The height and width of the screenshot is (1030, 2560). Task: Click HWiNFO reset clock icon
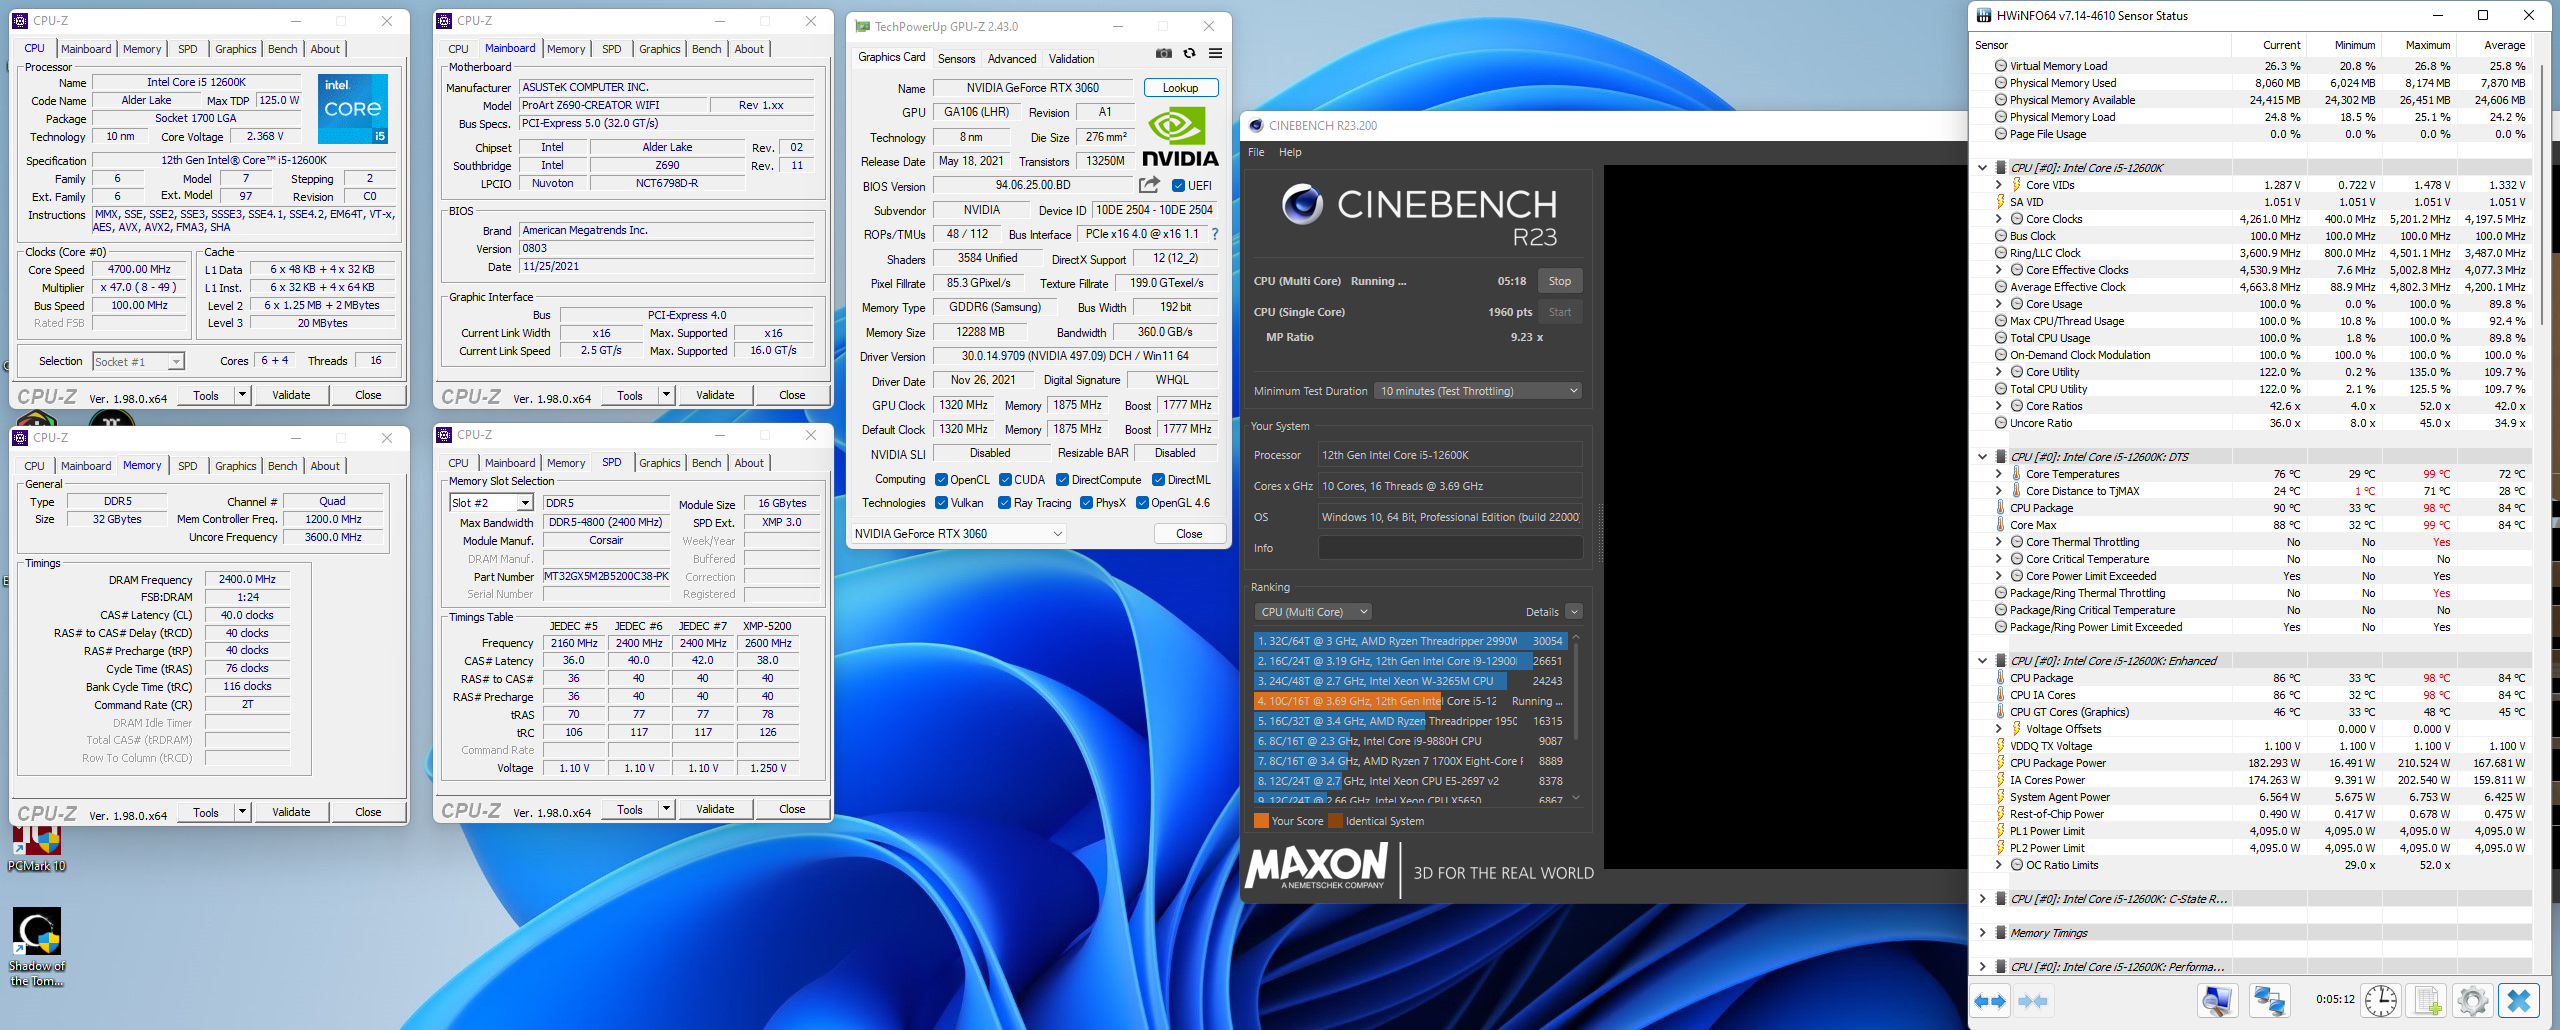[2381, 1000]
